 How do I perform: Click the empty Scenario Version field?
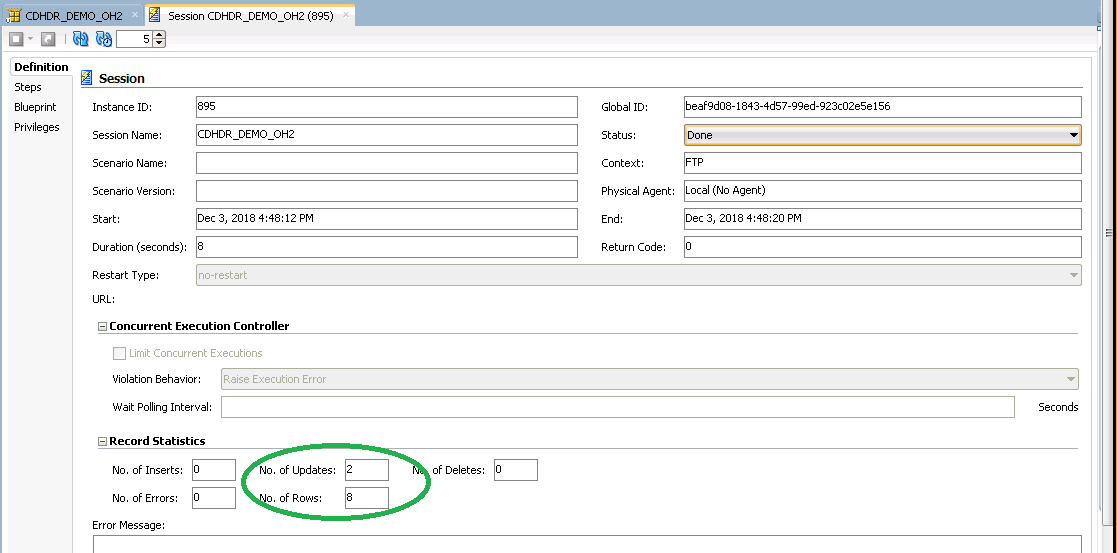click(x=387, y=191)
